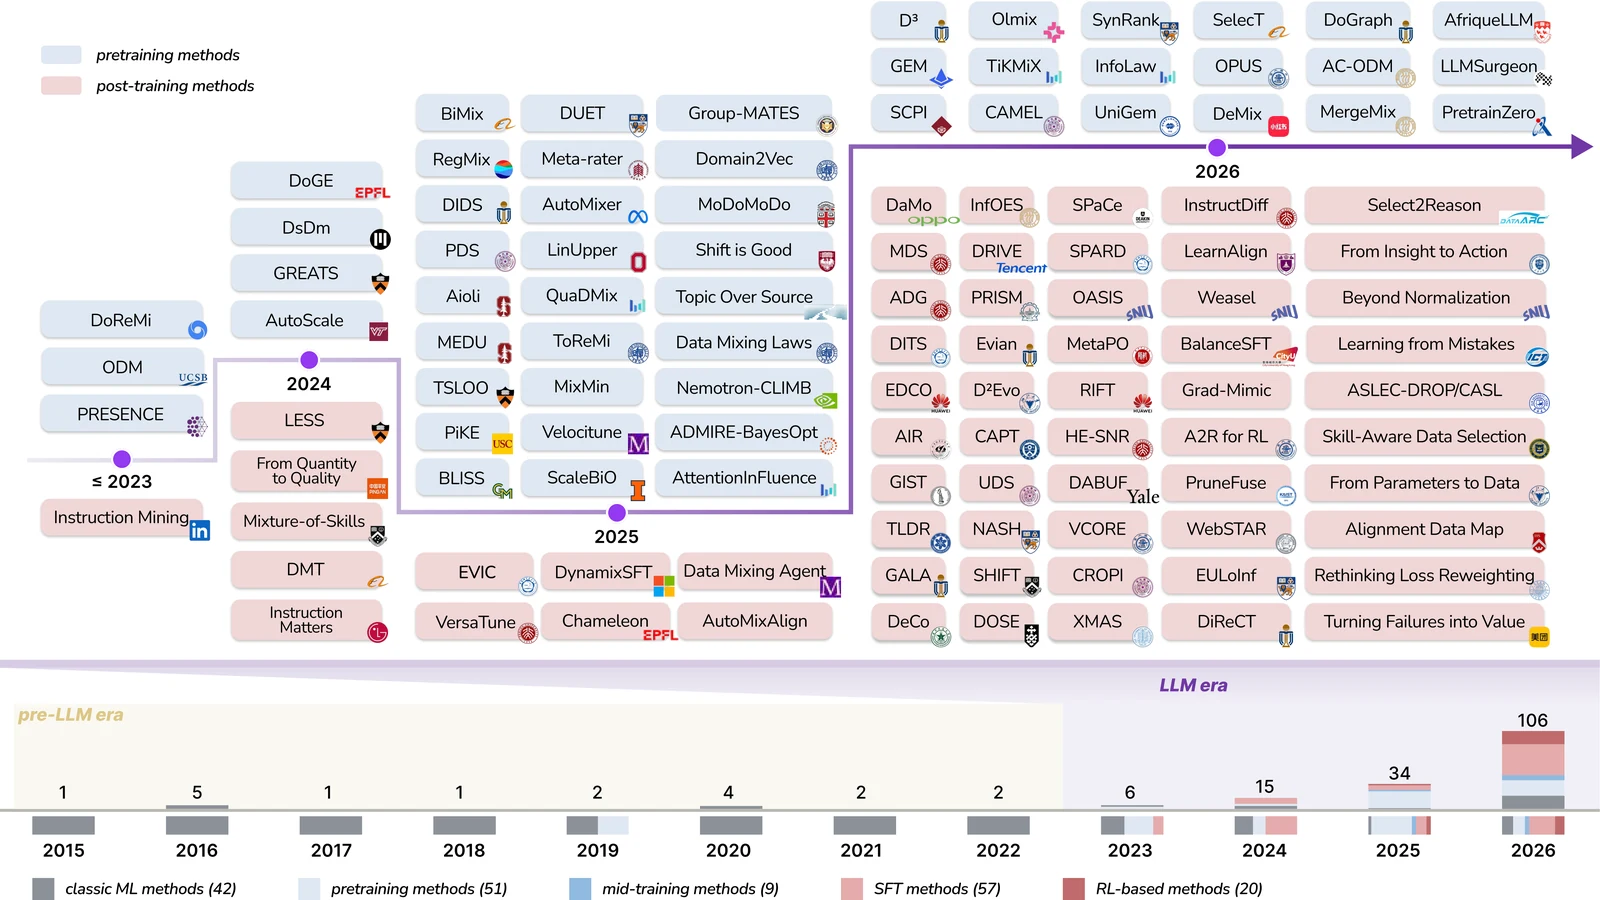Select the purple dot above 2024
This screenshot has width=1600, height=900.
[x=309, y=360]
